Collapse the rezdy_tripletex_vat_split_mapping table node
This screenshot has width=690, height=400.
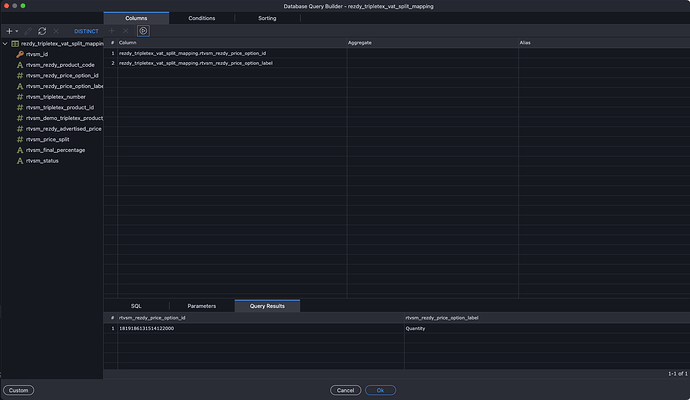pos(5,44)
